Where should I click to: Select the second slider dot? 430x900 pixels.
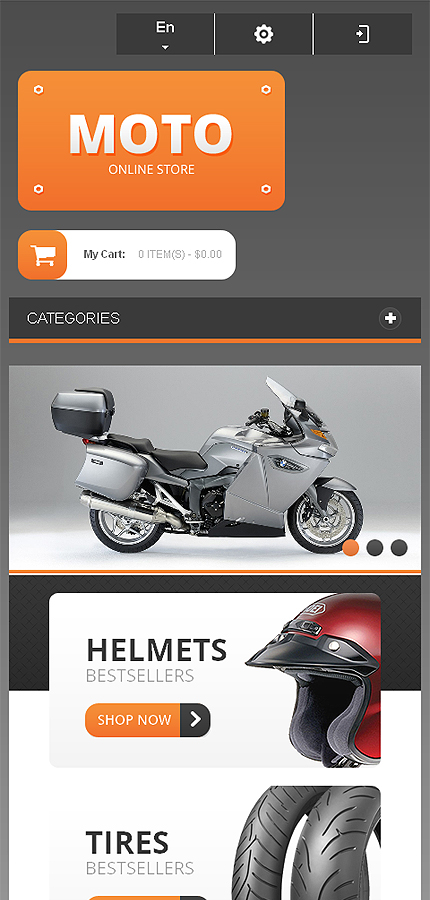tap(375, 548)
